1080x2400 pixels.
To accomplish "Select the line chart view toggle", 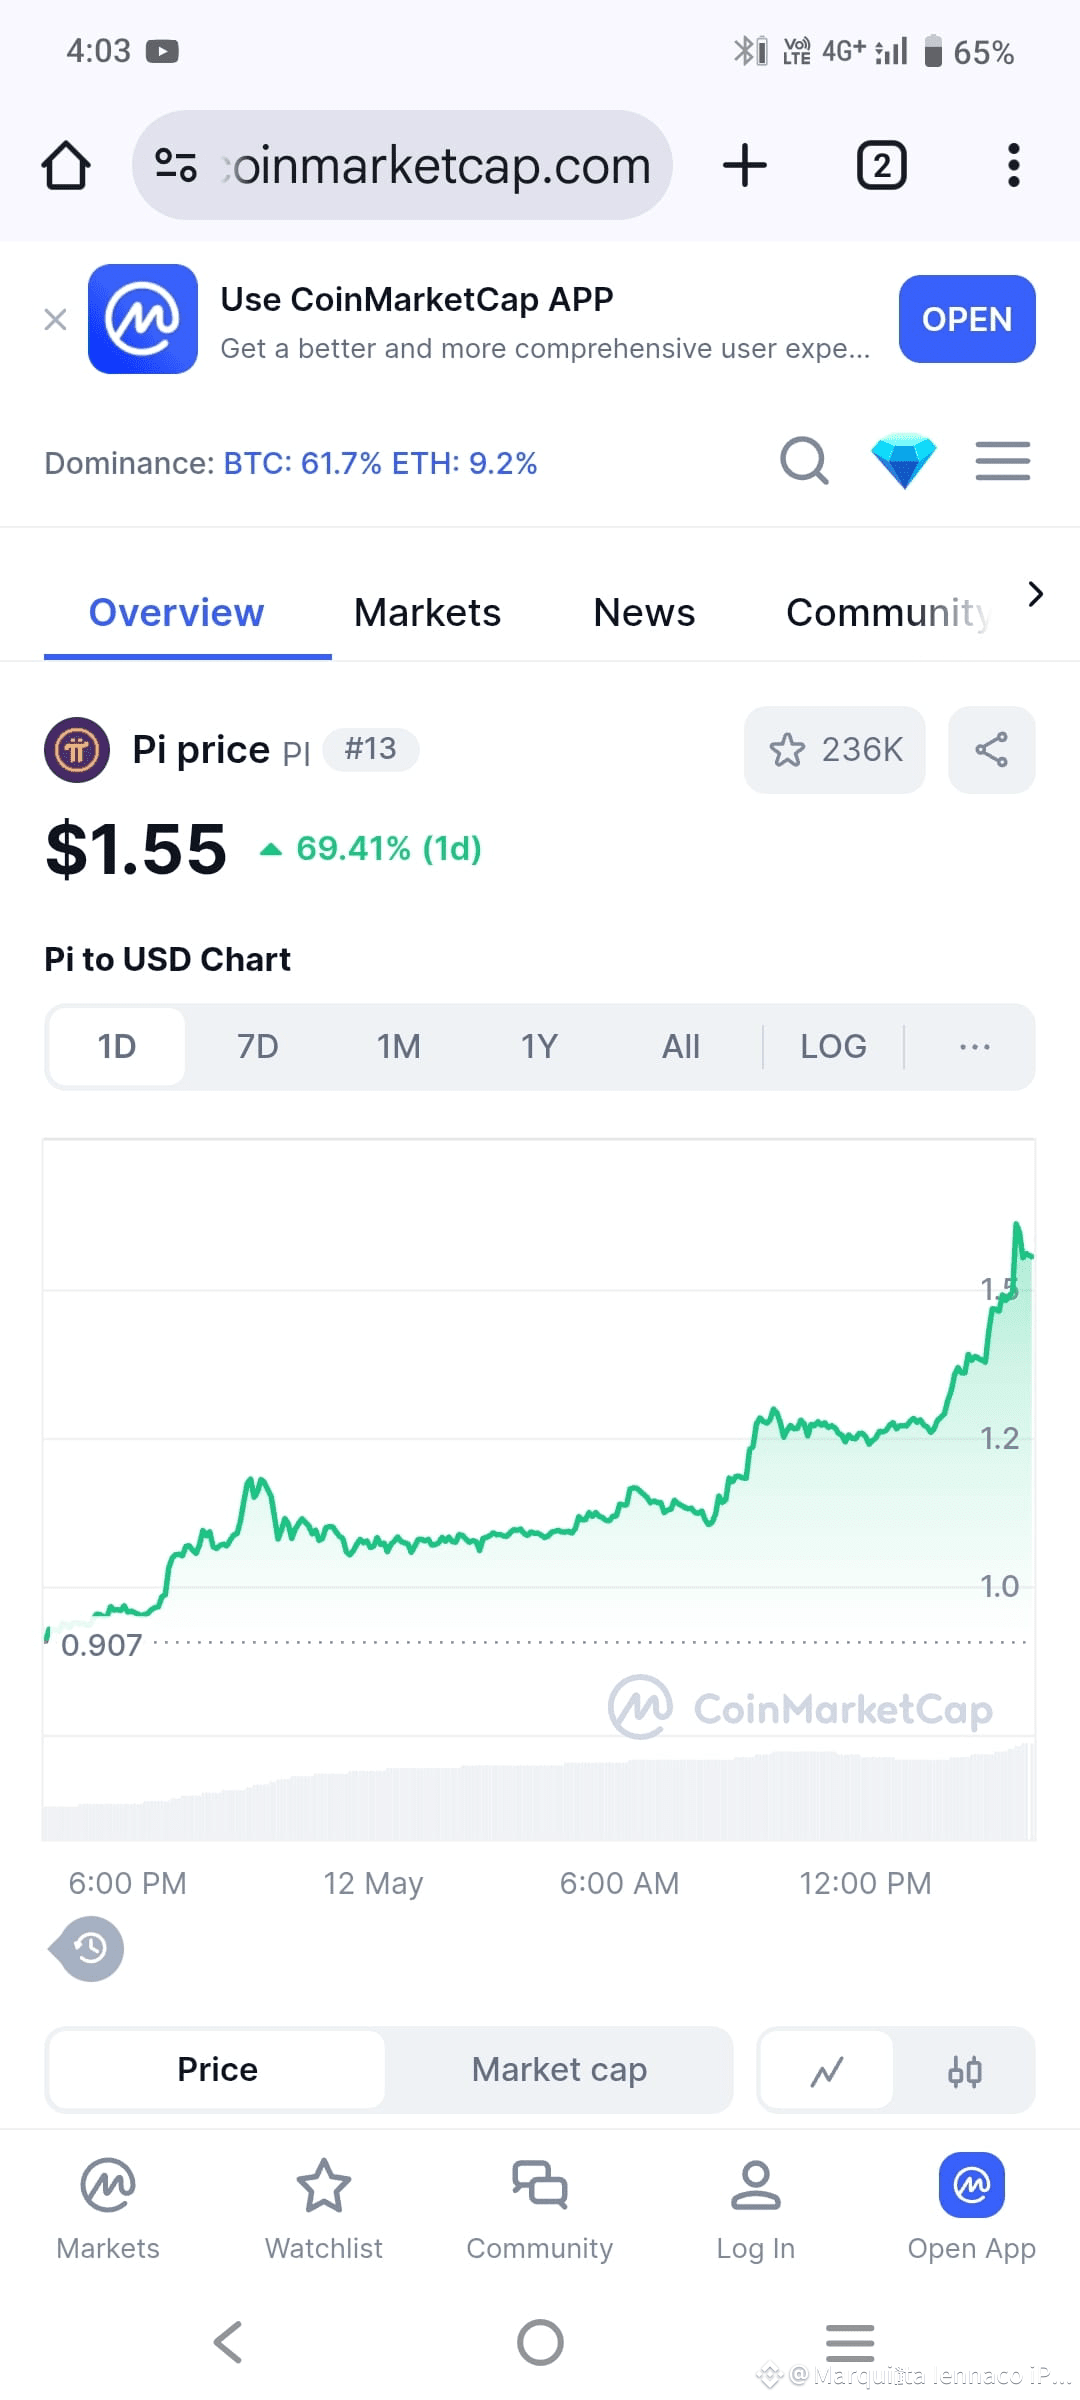I will click(x=827, y=2070).
